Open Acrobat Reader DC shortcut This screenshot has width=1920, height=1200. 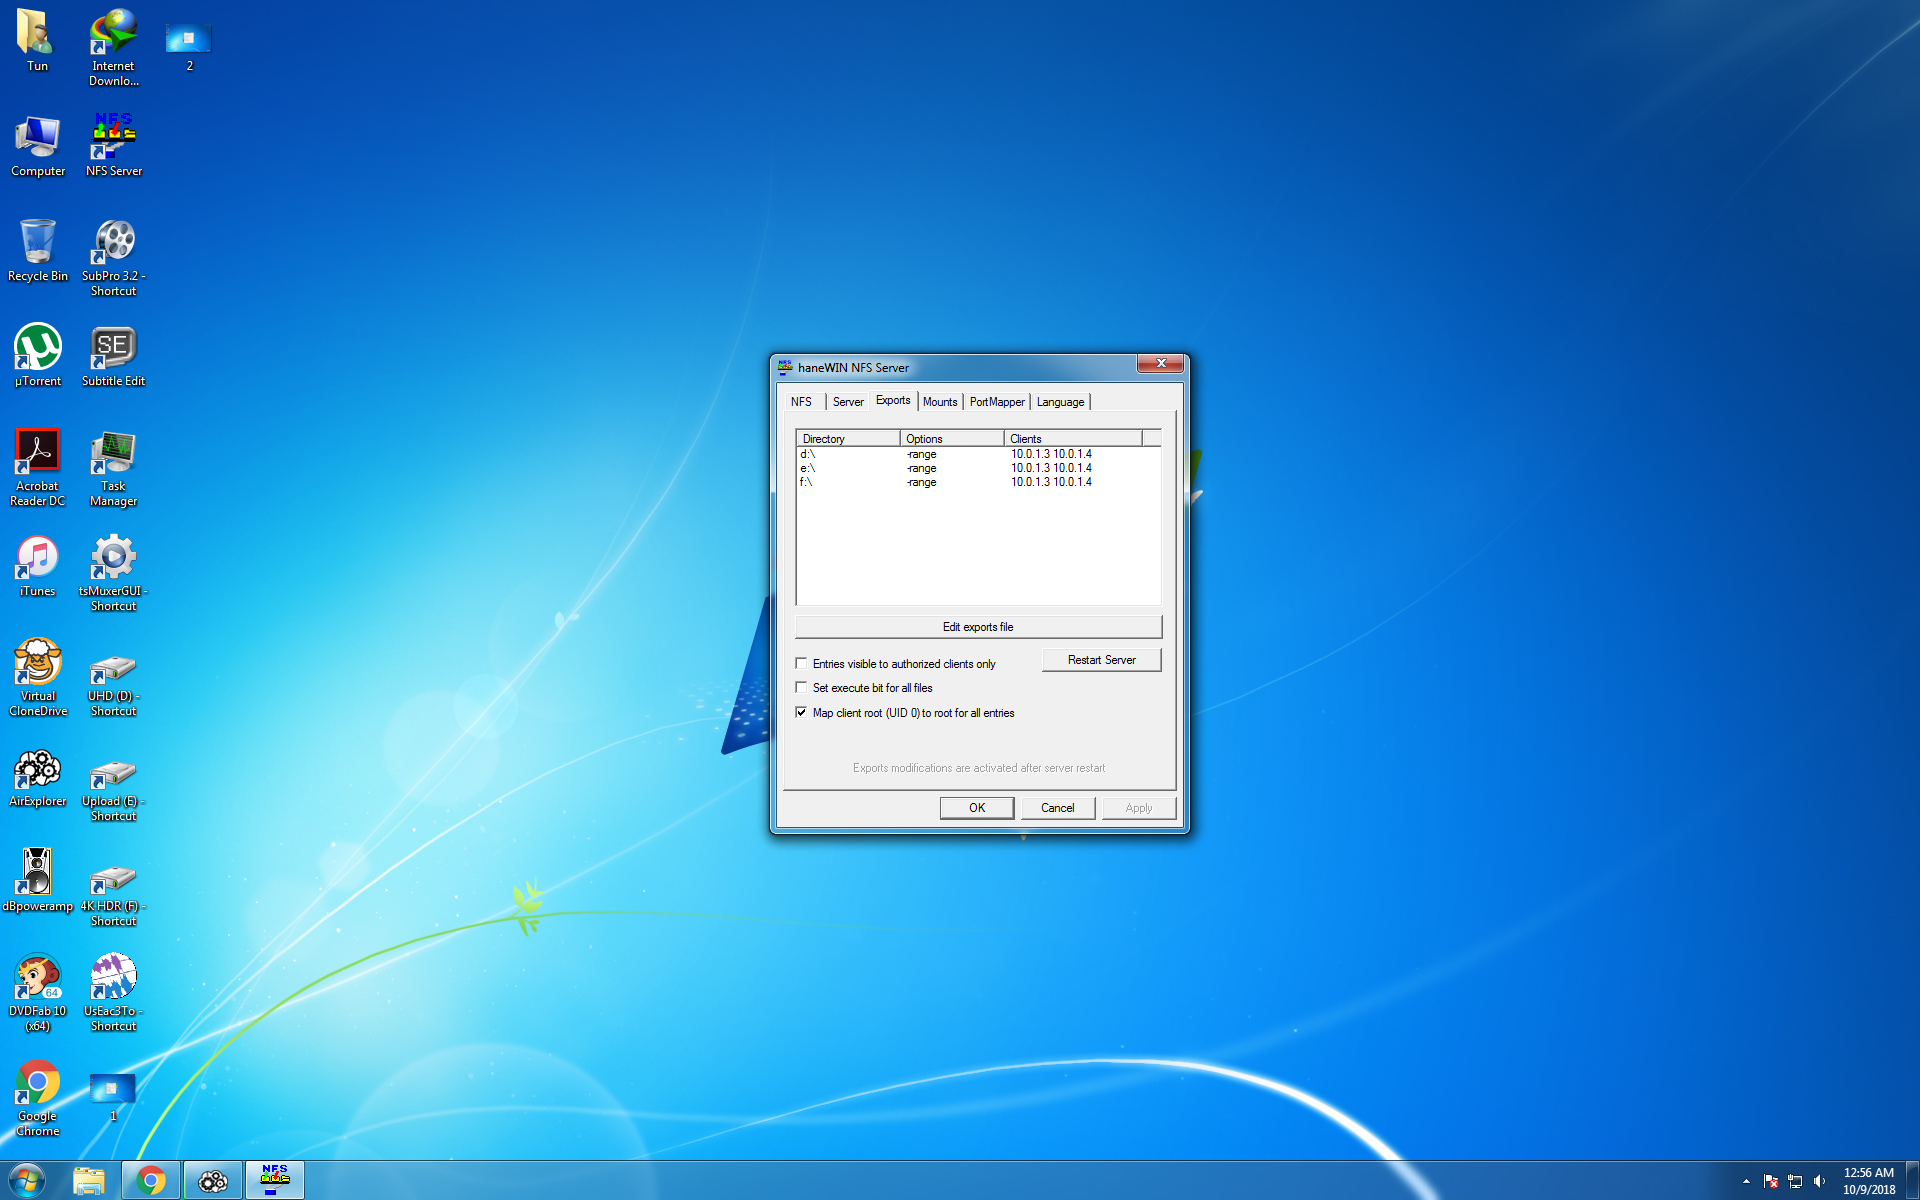(37, 468)
